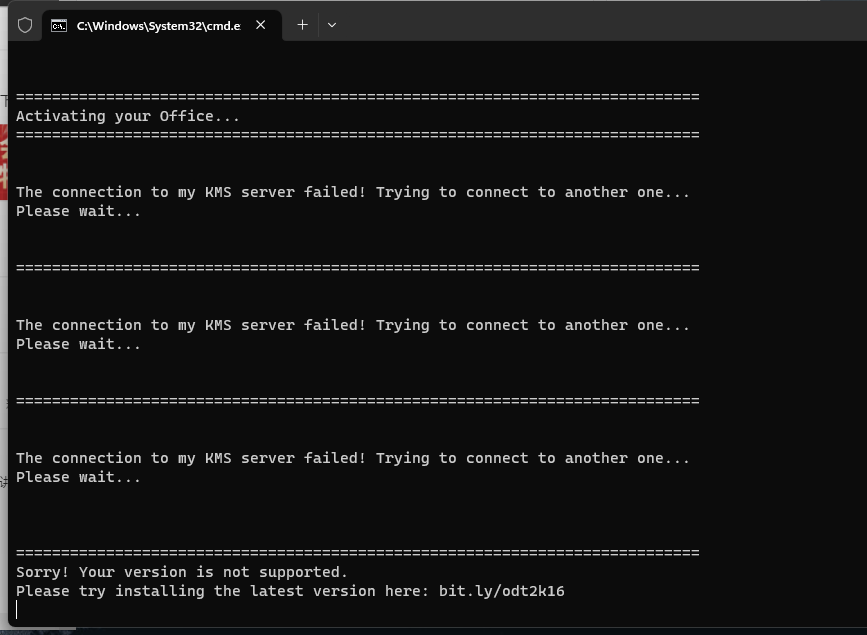Image resolution: width=867 pixels, height=635 pixels.
Task: Click the cmd icon on the tab
Action: coord(59,25)
